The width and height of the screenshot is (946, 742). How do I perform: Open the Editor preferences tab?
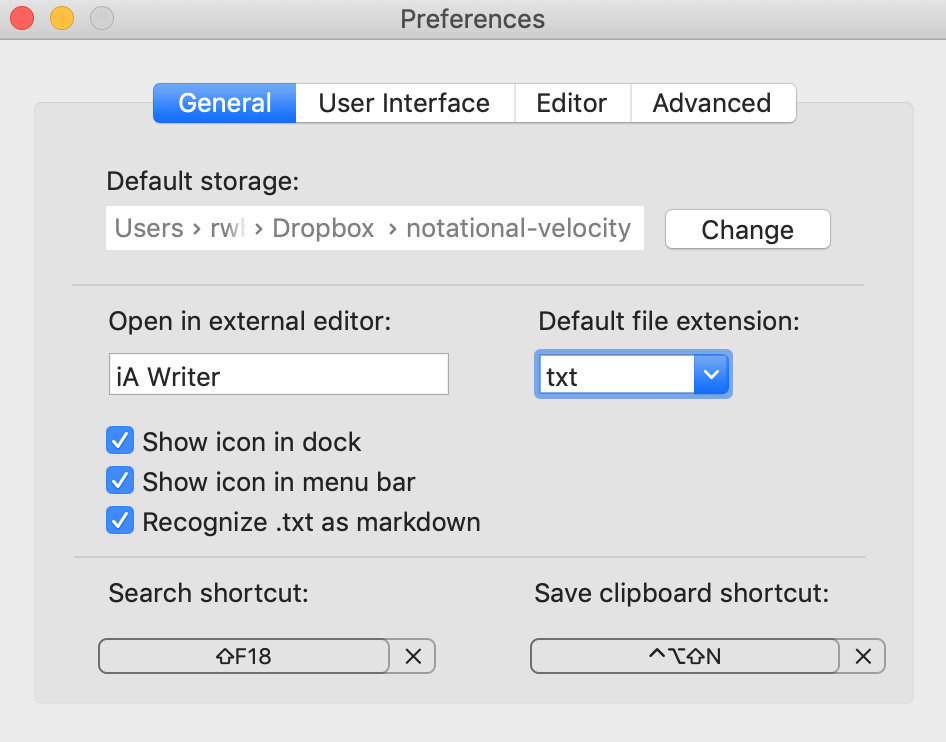pos(572,102)
